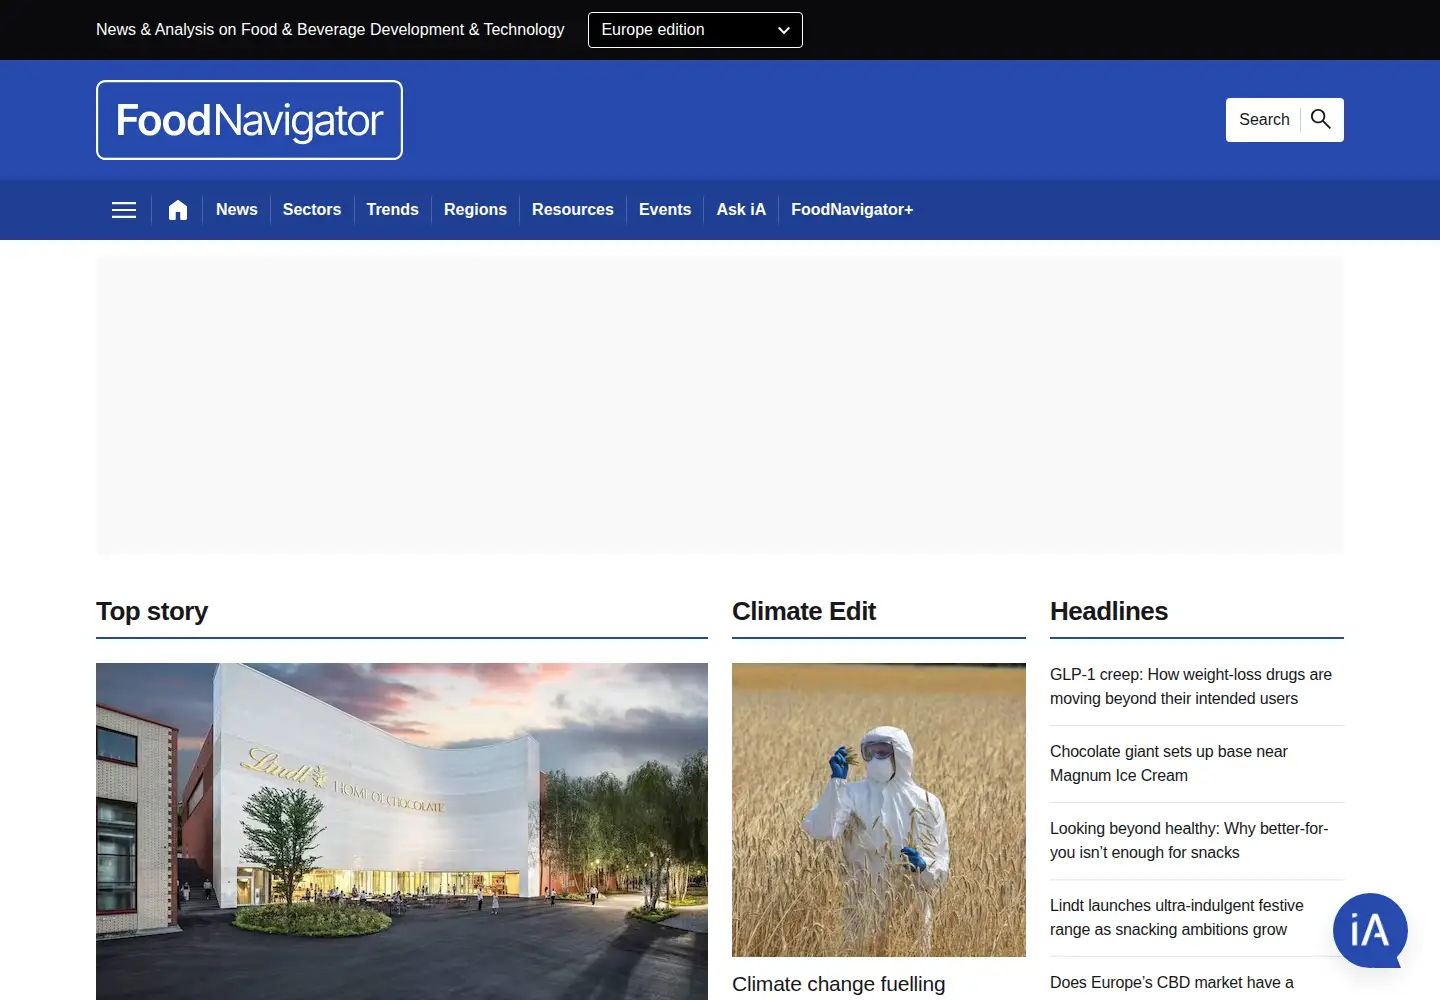Open the Regions menu
1440x1000 pixels.
475,210
